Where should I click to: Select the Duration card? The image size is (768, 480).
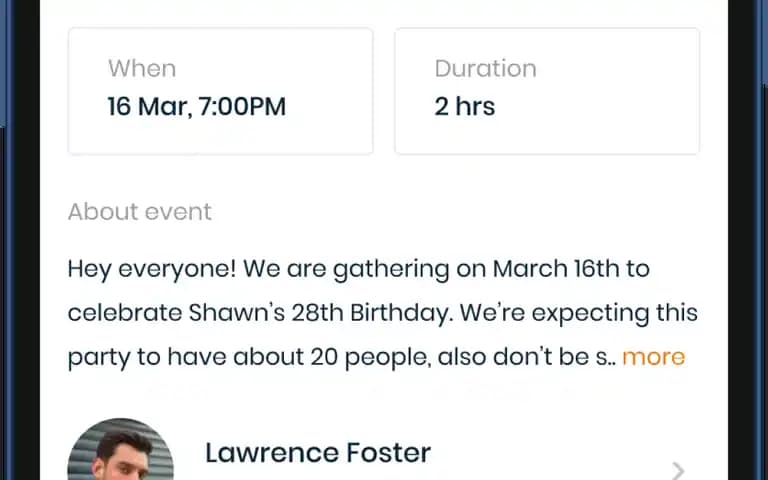(x=547, y=91)
